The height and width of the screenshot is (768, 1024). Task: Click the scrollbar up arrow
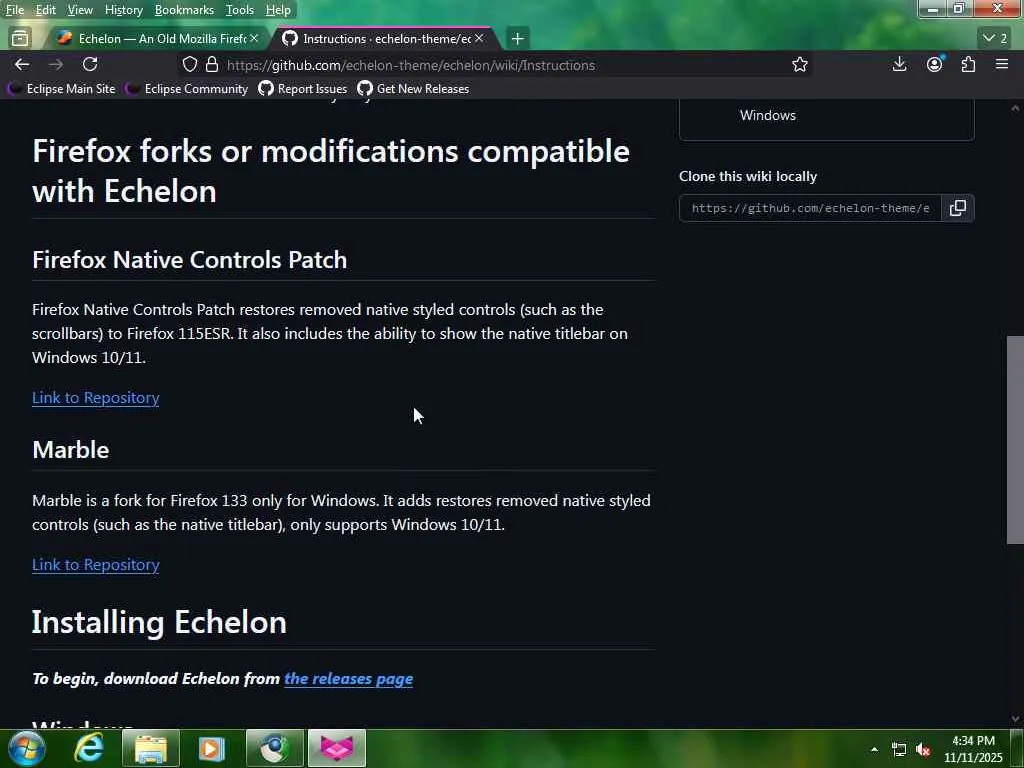(1015, 108)
